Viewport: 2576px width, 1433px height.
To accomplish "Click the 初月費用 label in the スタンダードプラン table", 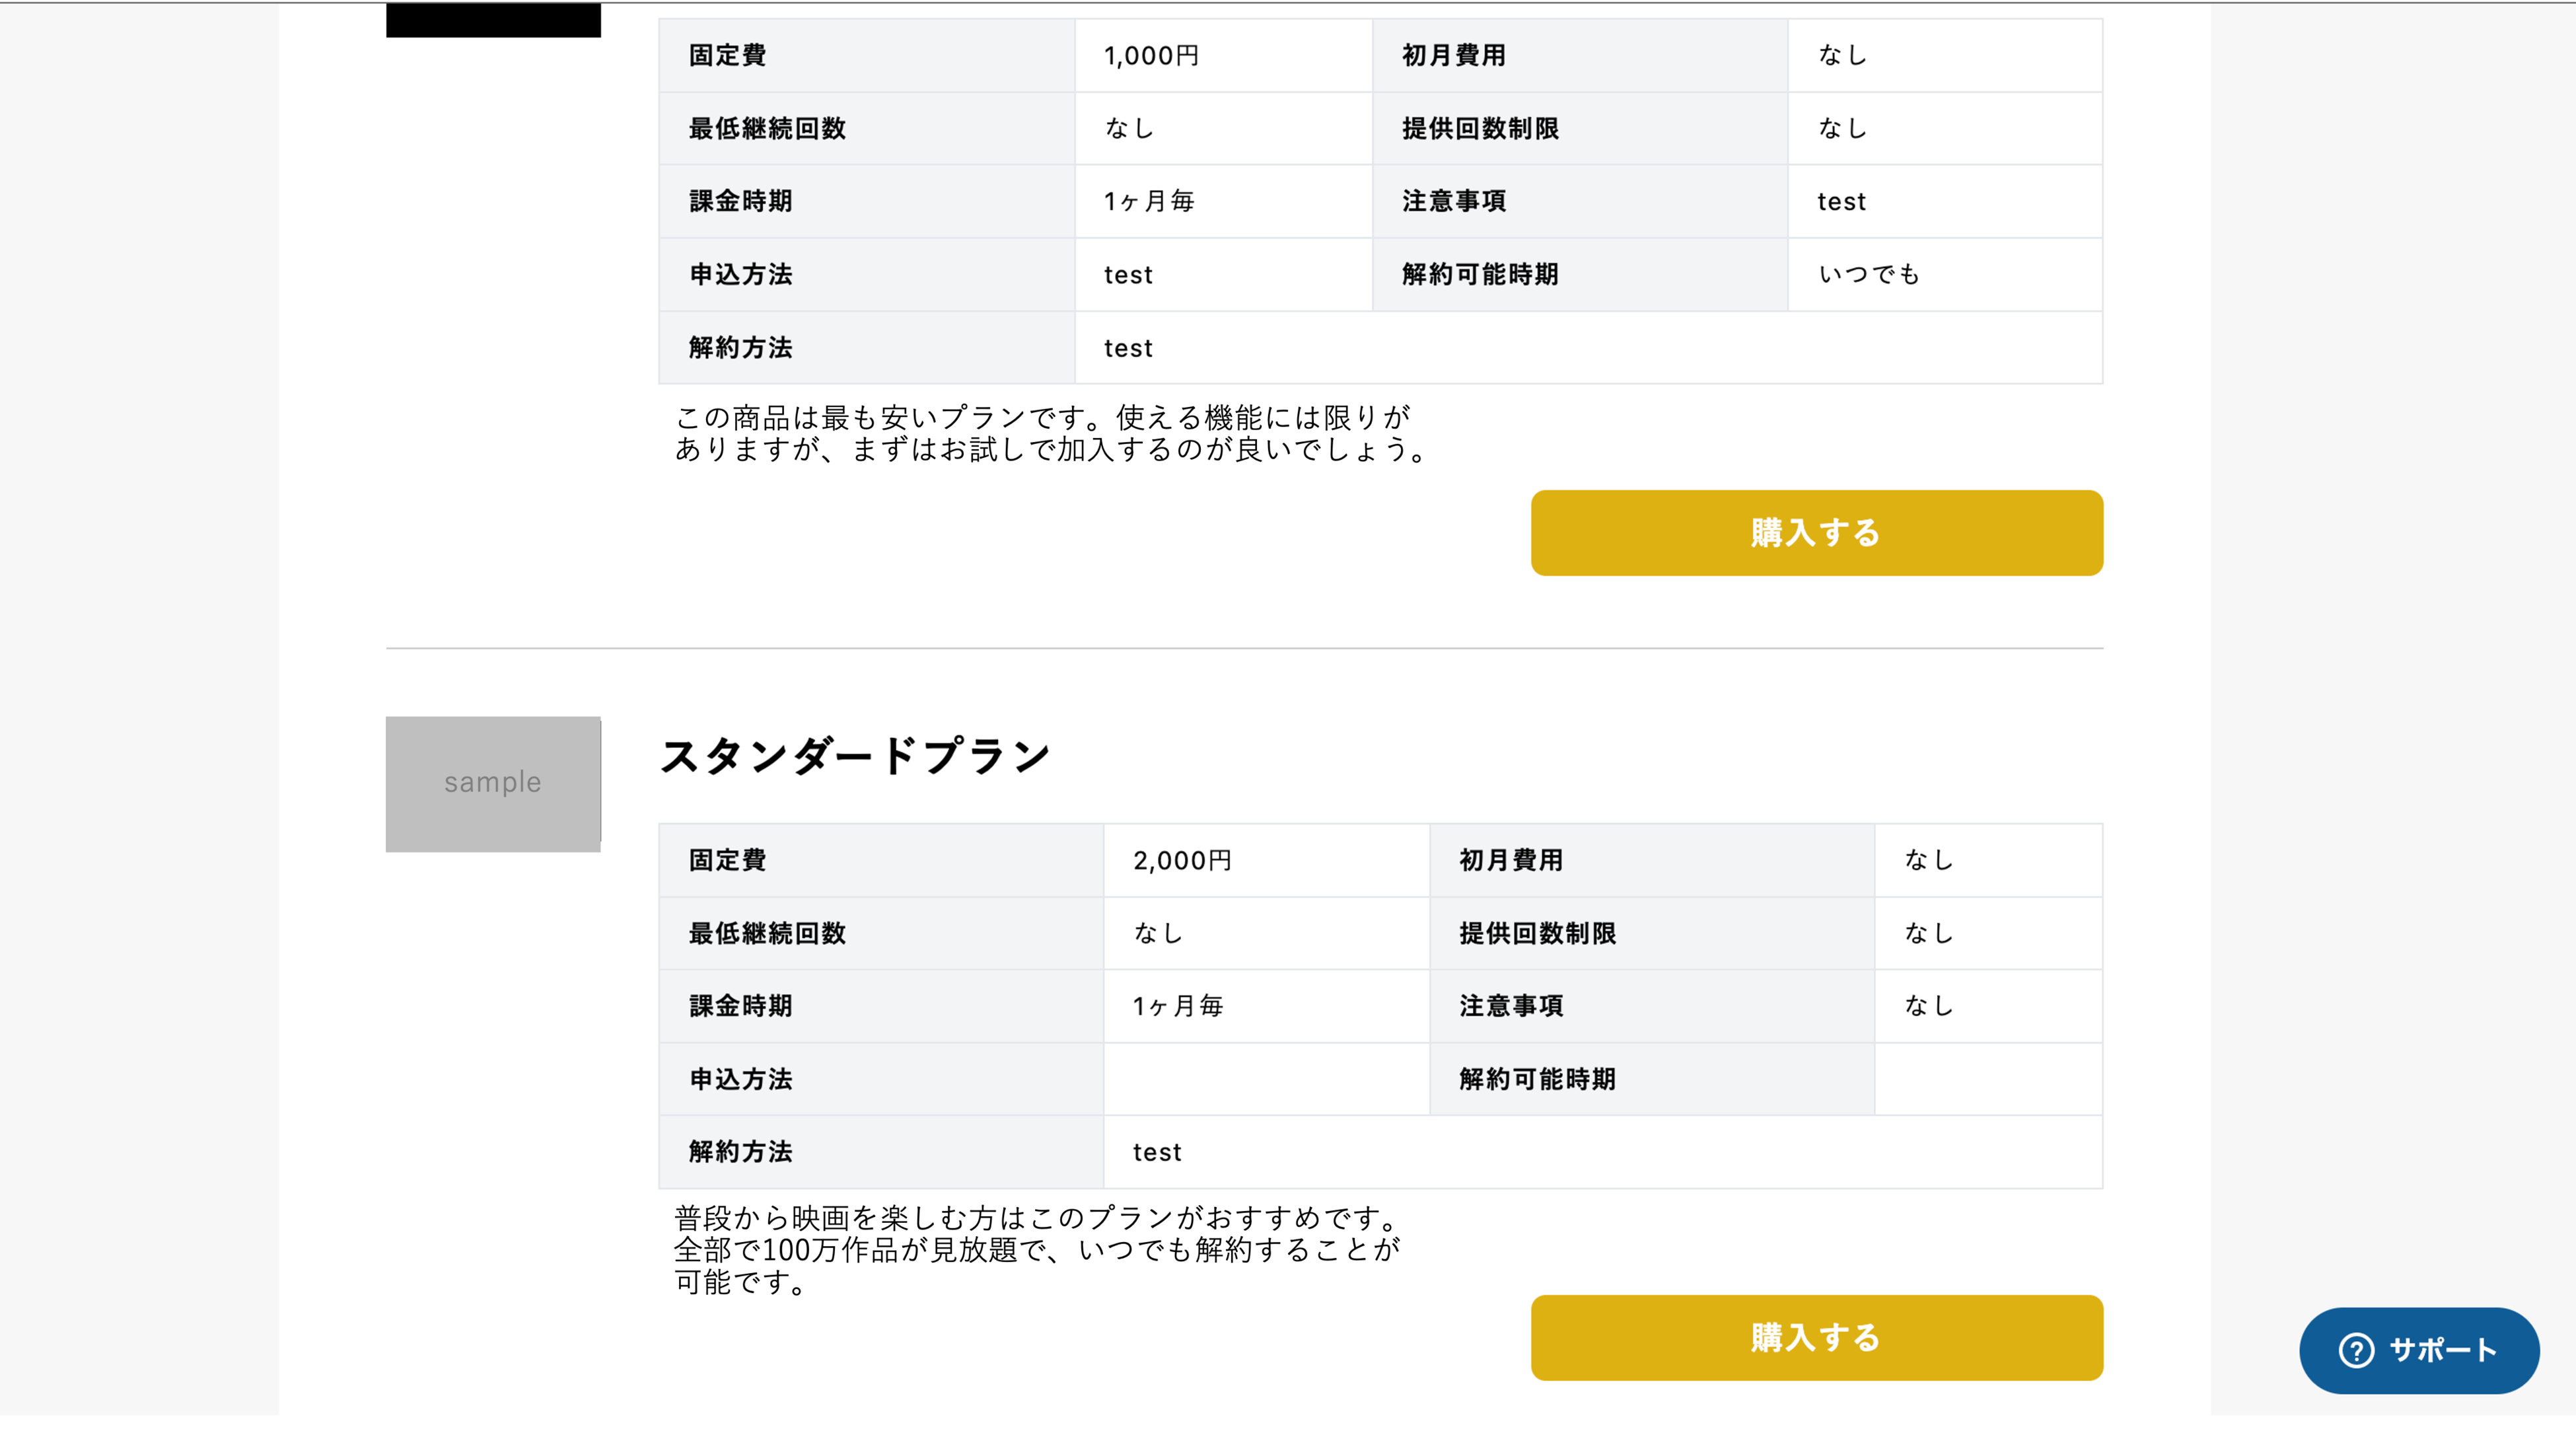I will click(x=1510, y=860).
